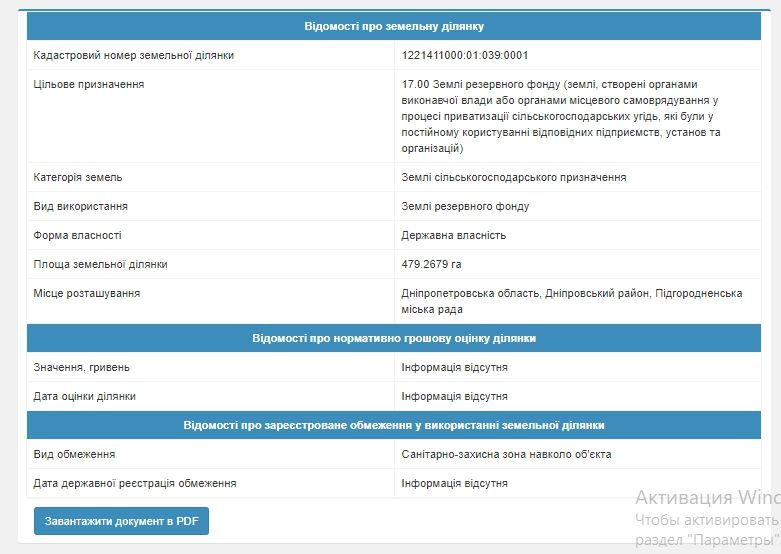Click the "Землі сільськогосподарського призначення" value
Viewport: 781px width, 554px height.
514,178
